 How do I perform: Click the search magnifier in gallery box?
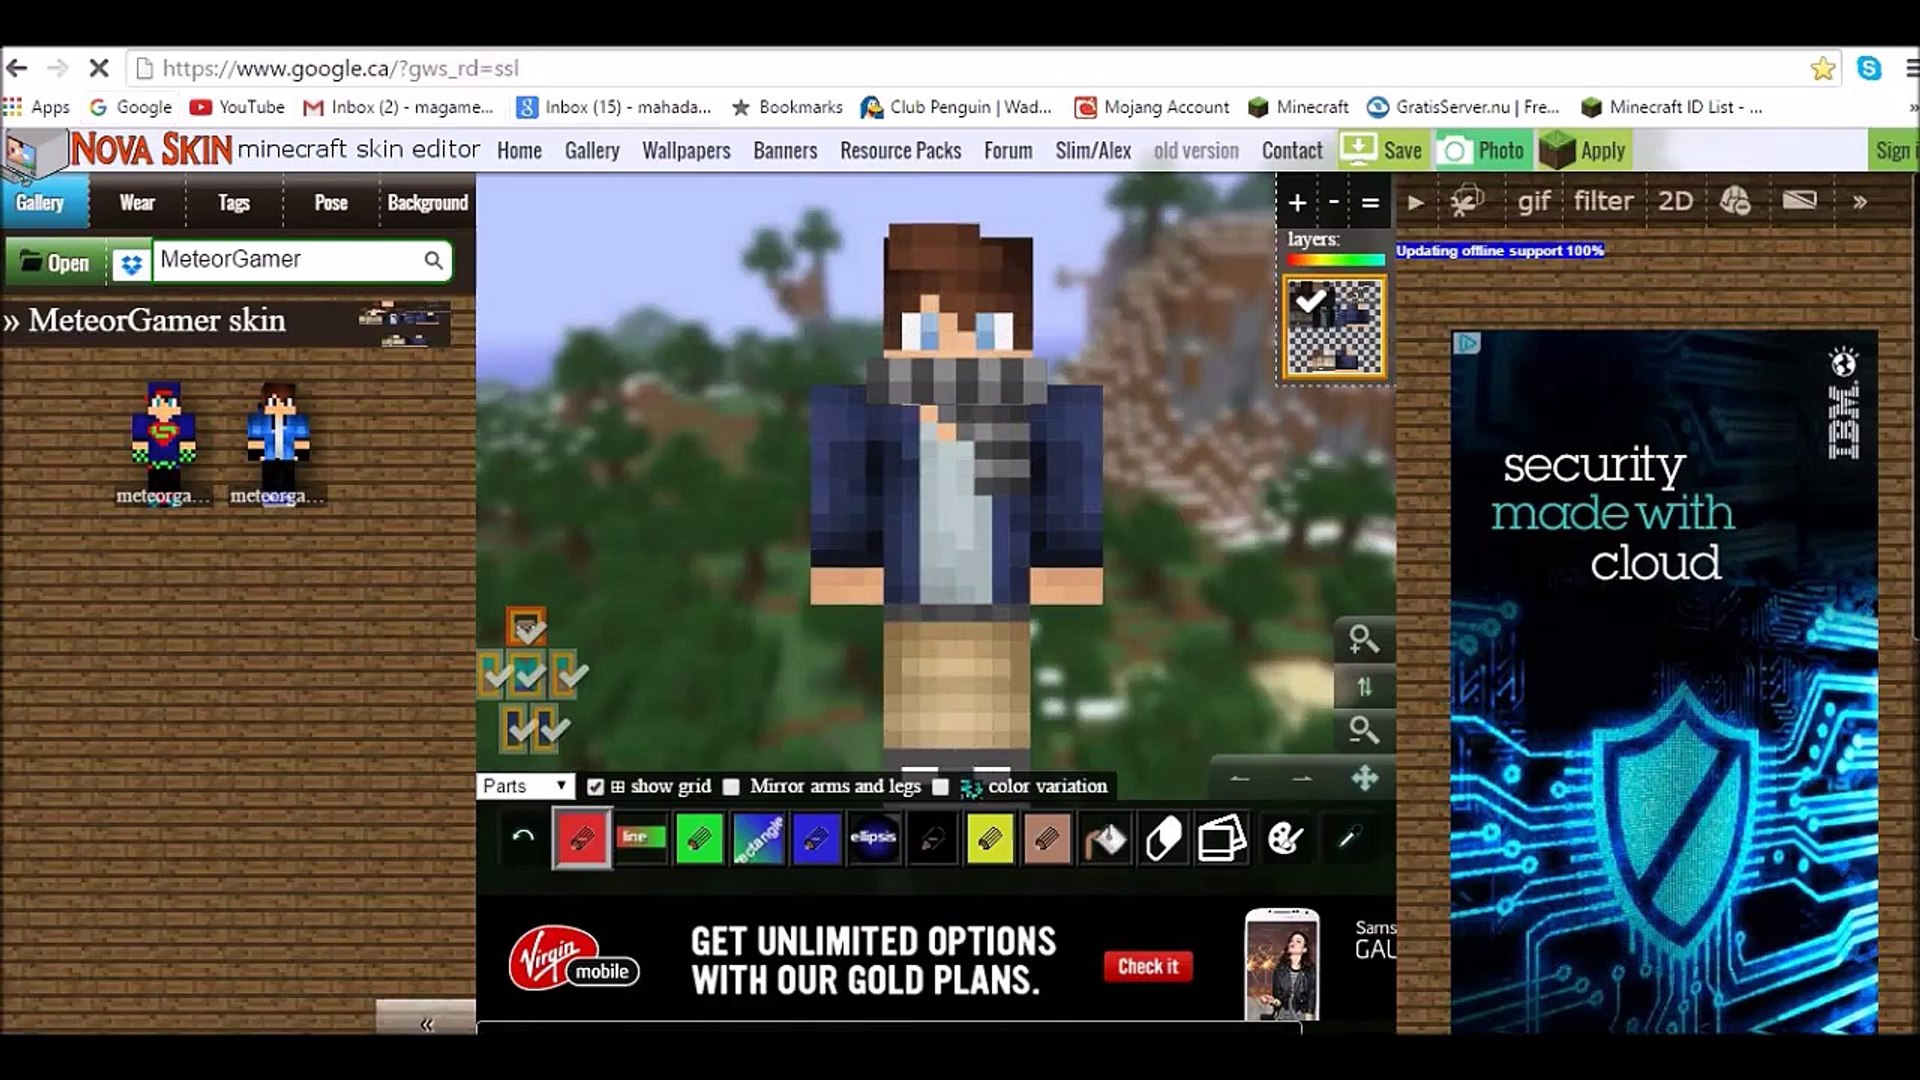click(433, 260)
